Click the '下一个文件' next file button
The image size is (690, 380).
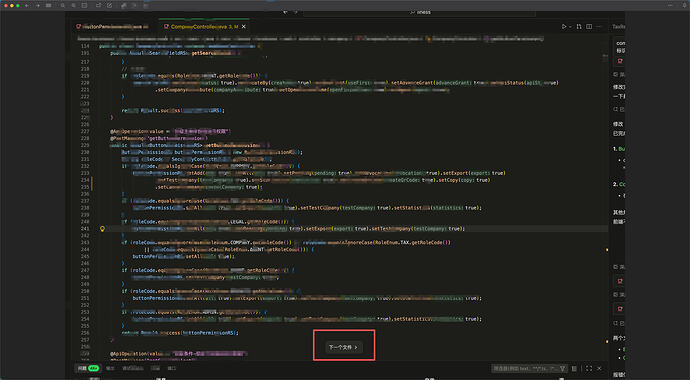[344, 347]
